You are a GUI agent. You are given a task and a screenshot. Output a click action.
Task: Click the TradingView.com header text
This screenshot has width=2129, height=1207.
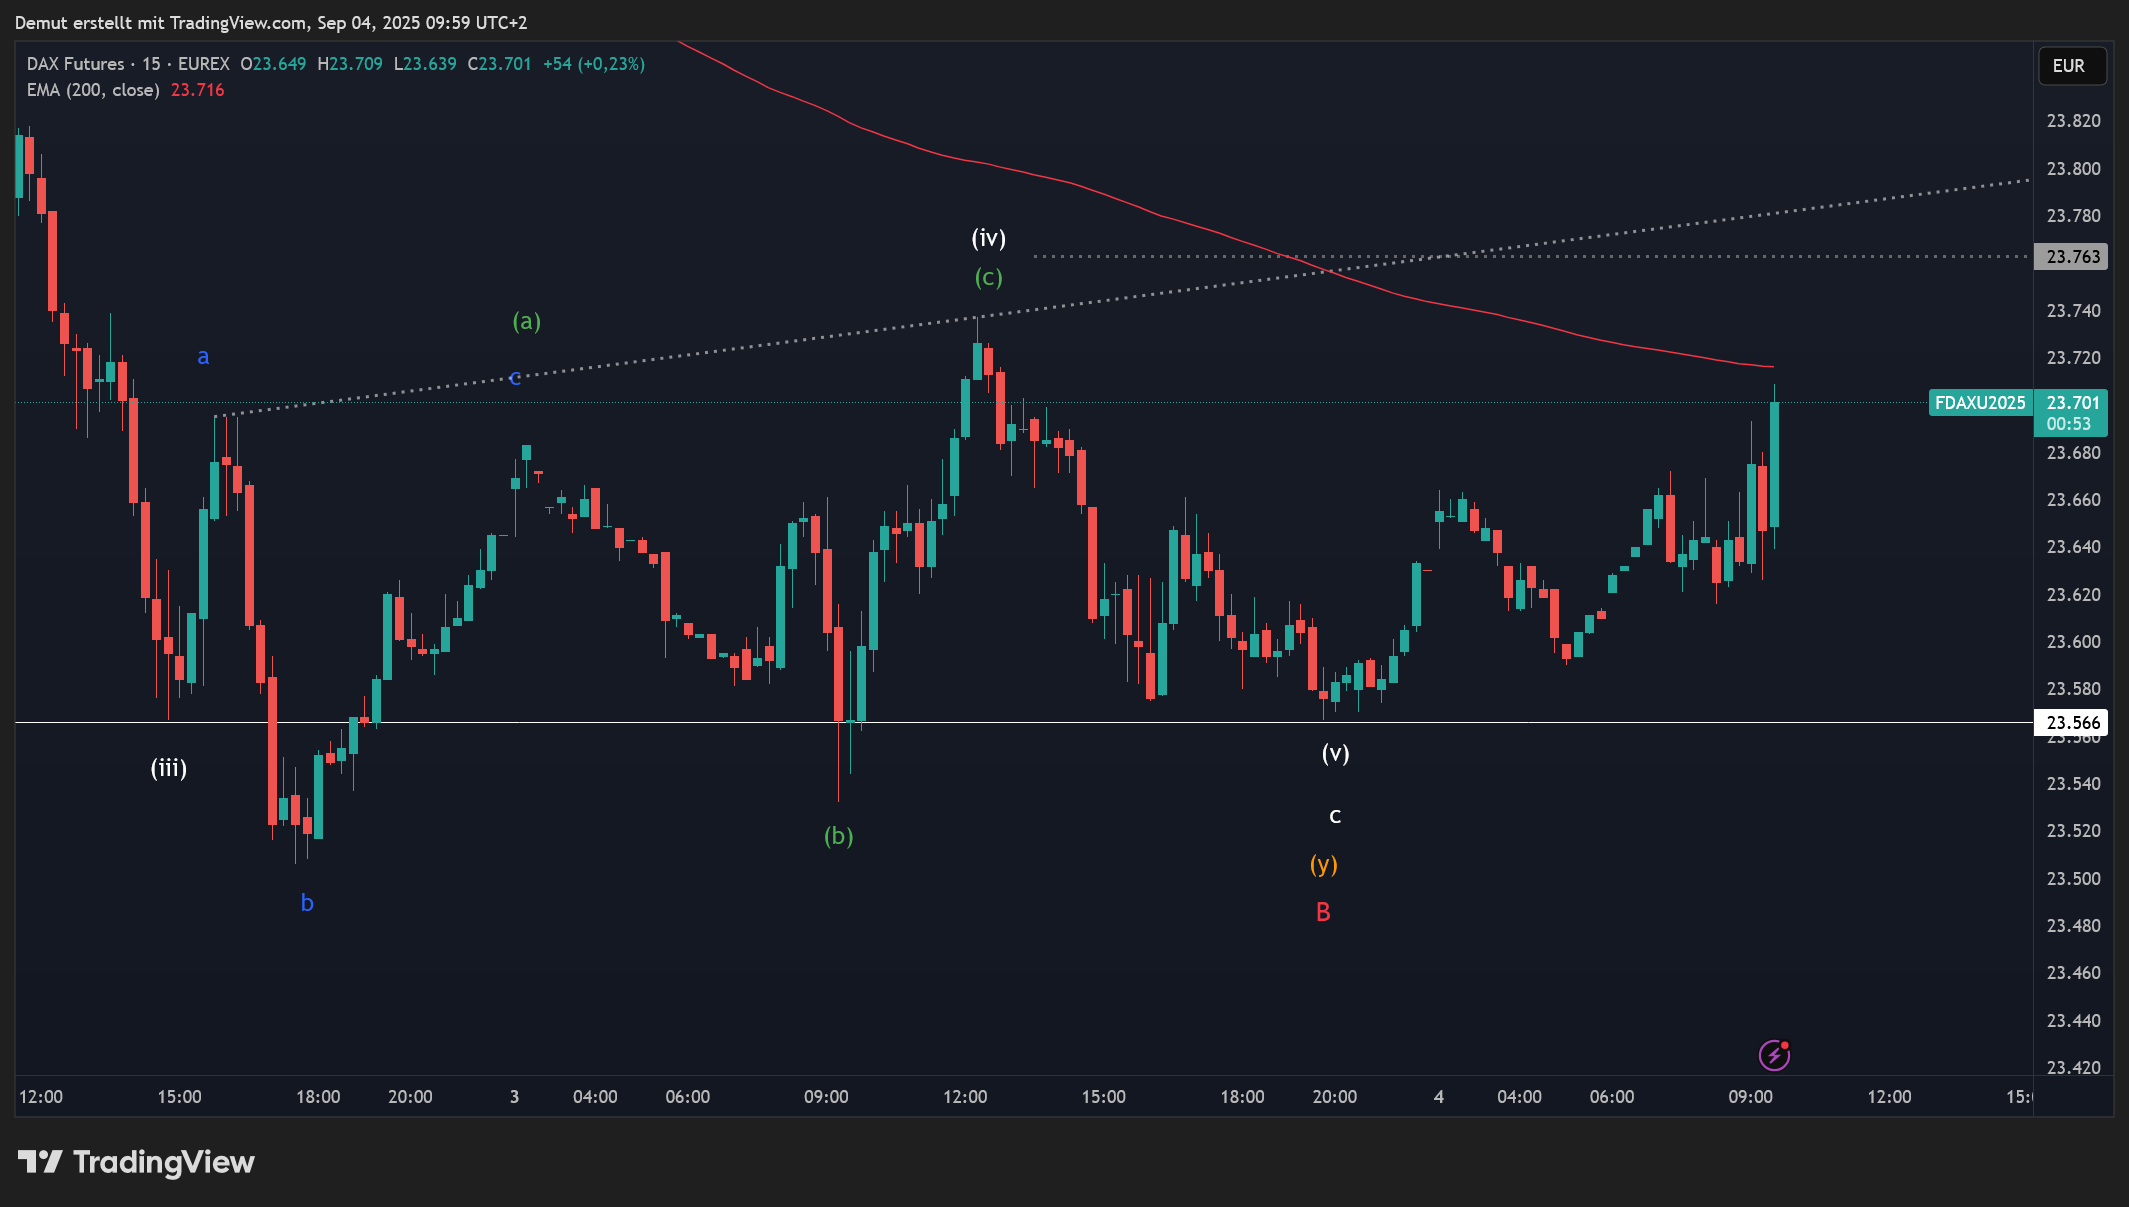(238, 22)
